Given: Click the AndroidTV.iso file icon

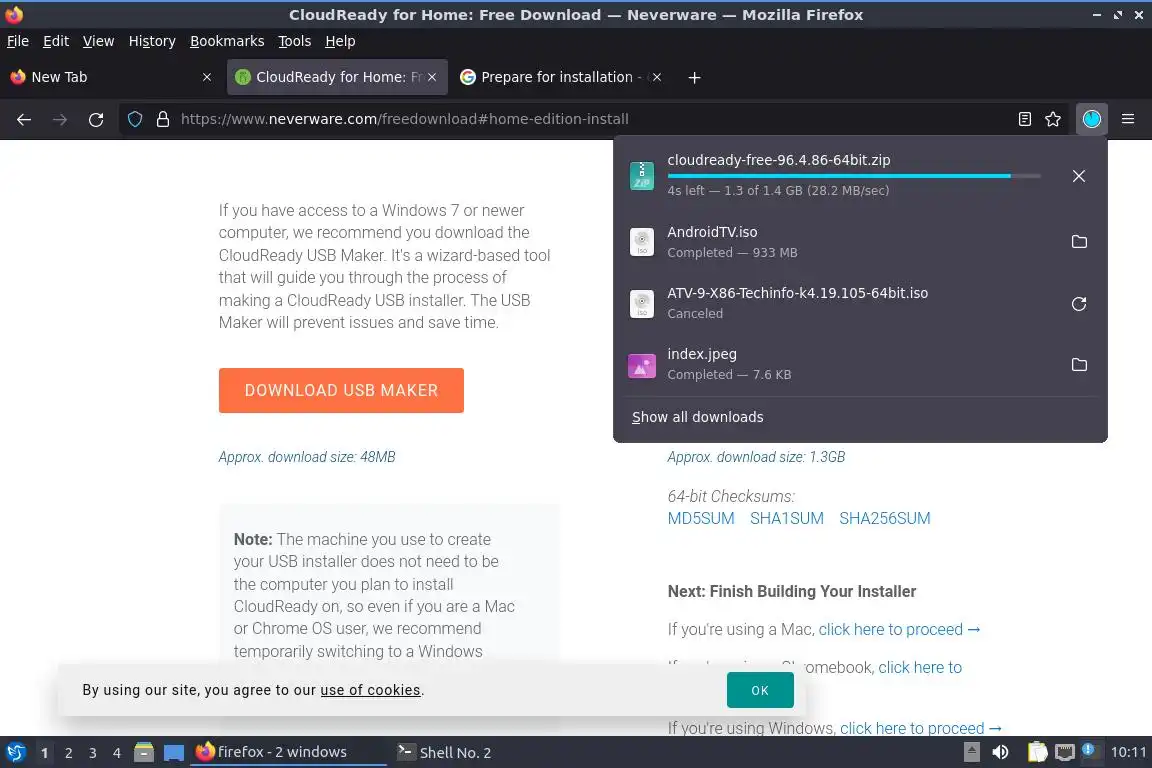Looking at the screenshot, I should [641, 242].
